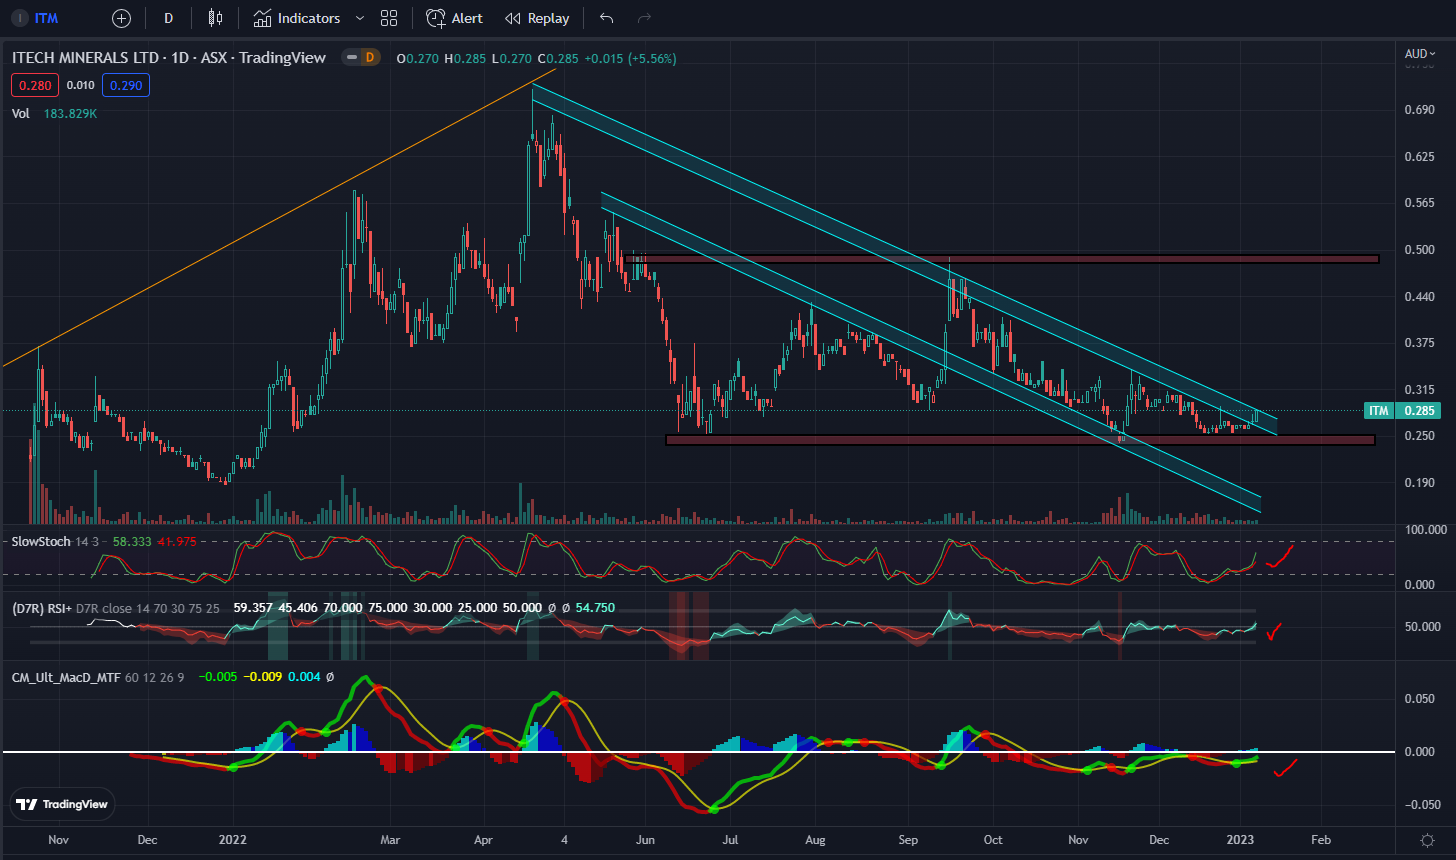The width and height of the screenshot is (1456, 860).
Task: Click the ITM 0.285 current price label
Action: pyautogui.click(x=1401, y=411)
